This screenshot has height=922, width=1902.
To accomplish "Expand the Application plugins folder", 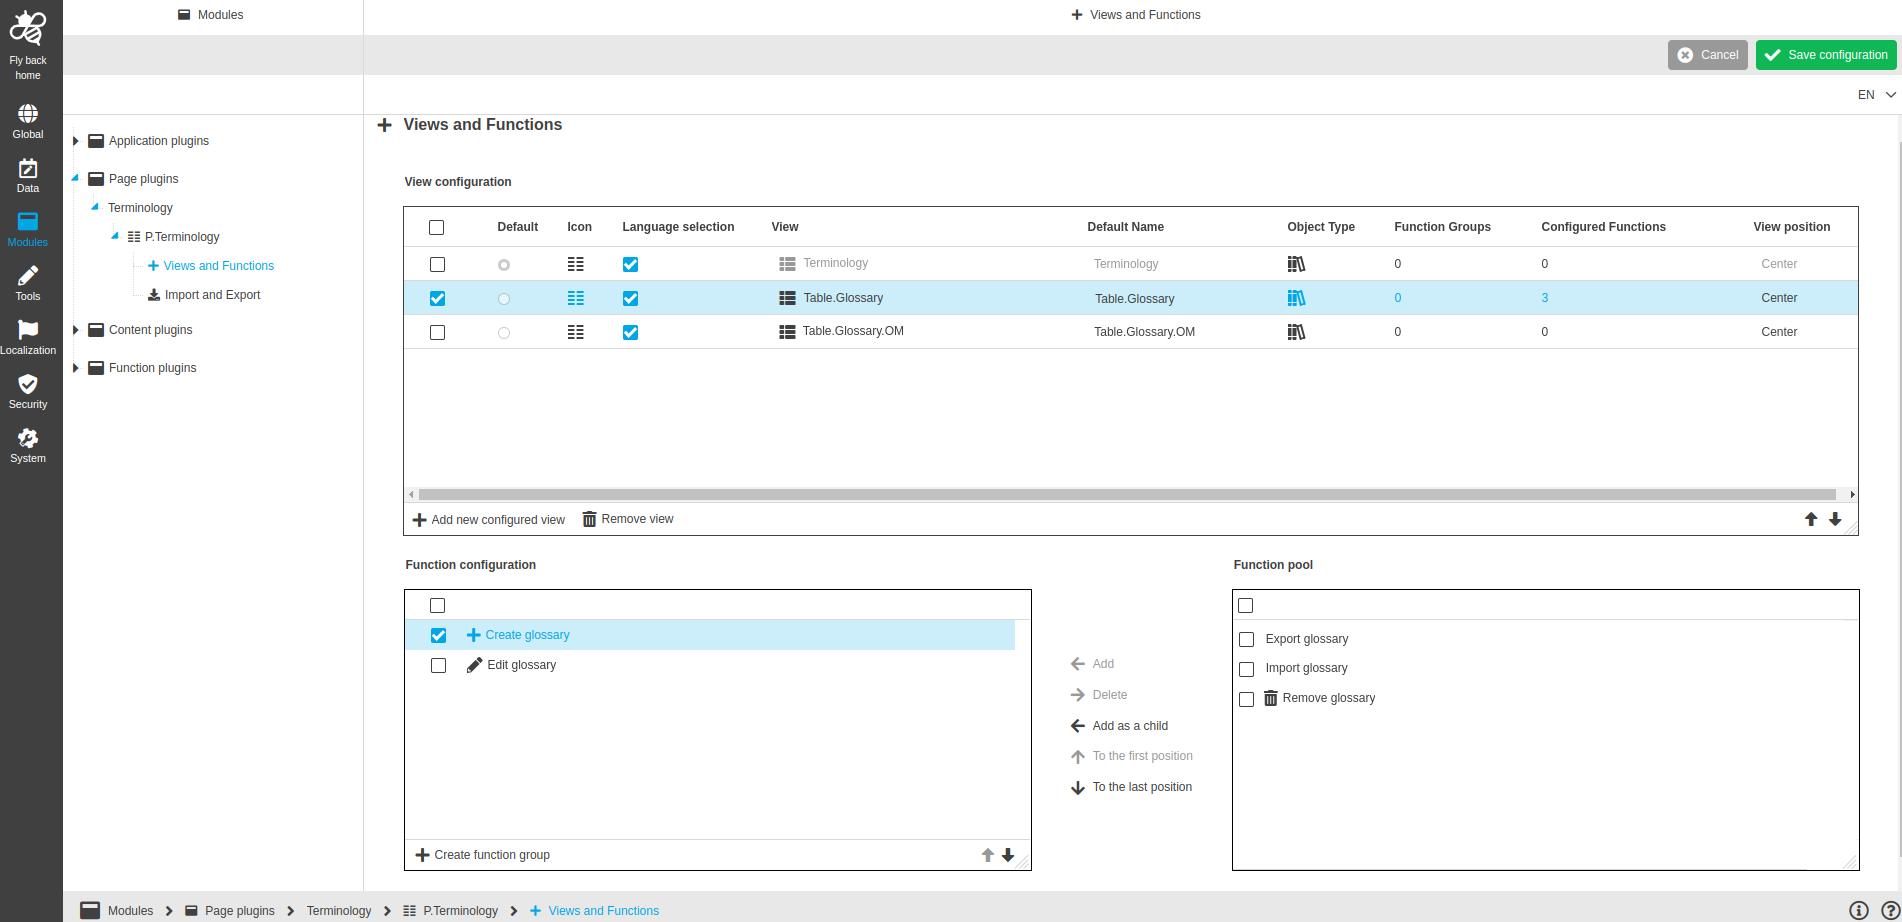I will click(75, 140).
